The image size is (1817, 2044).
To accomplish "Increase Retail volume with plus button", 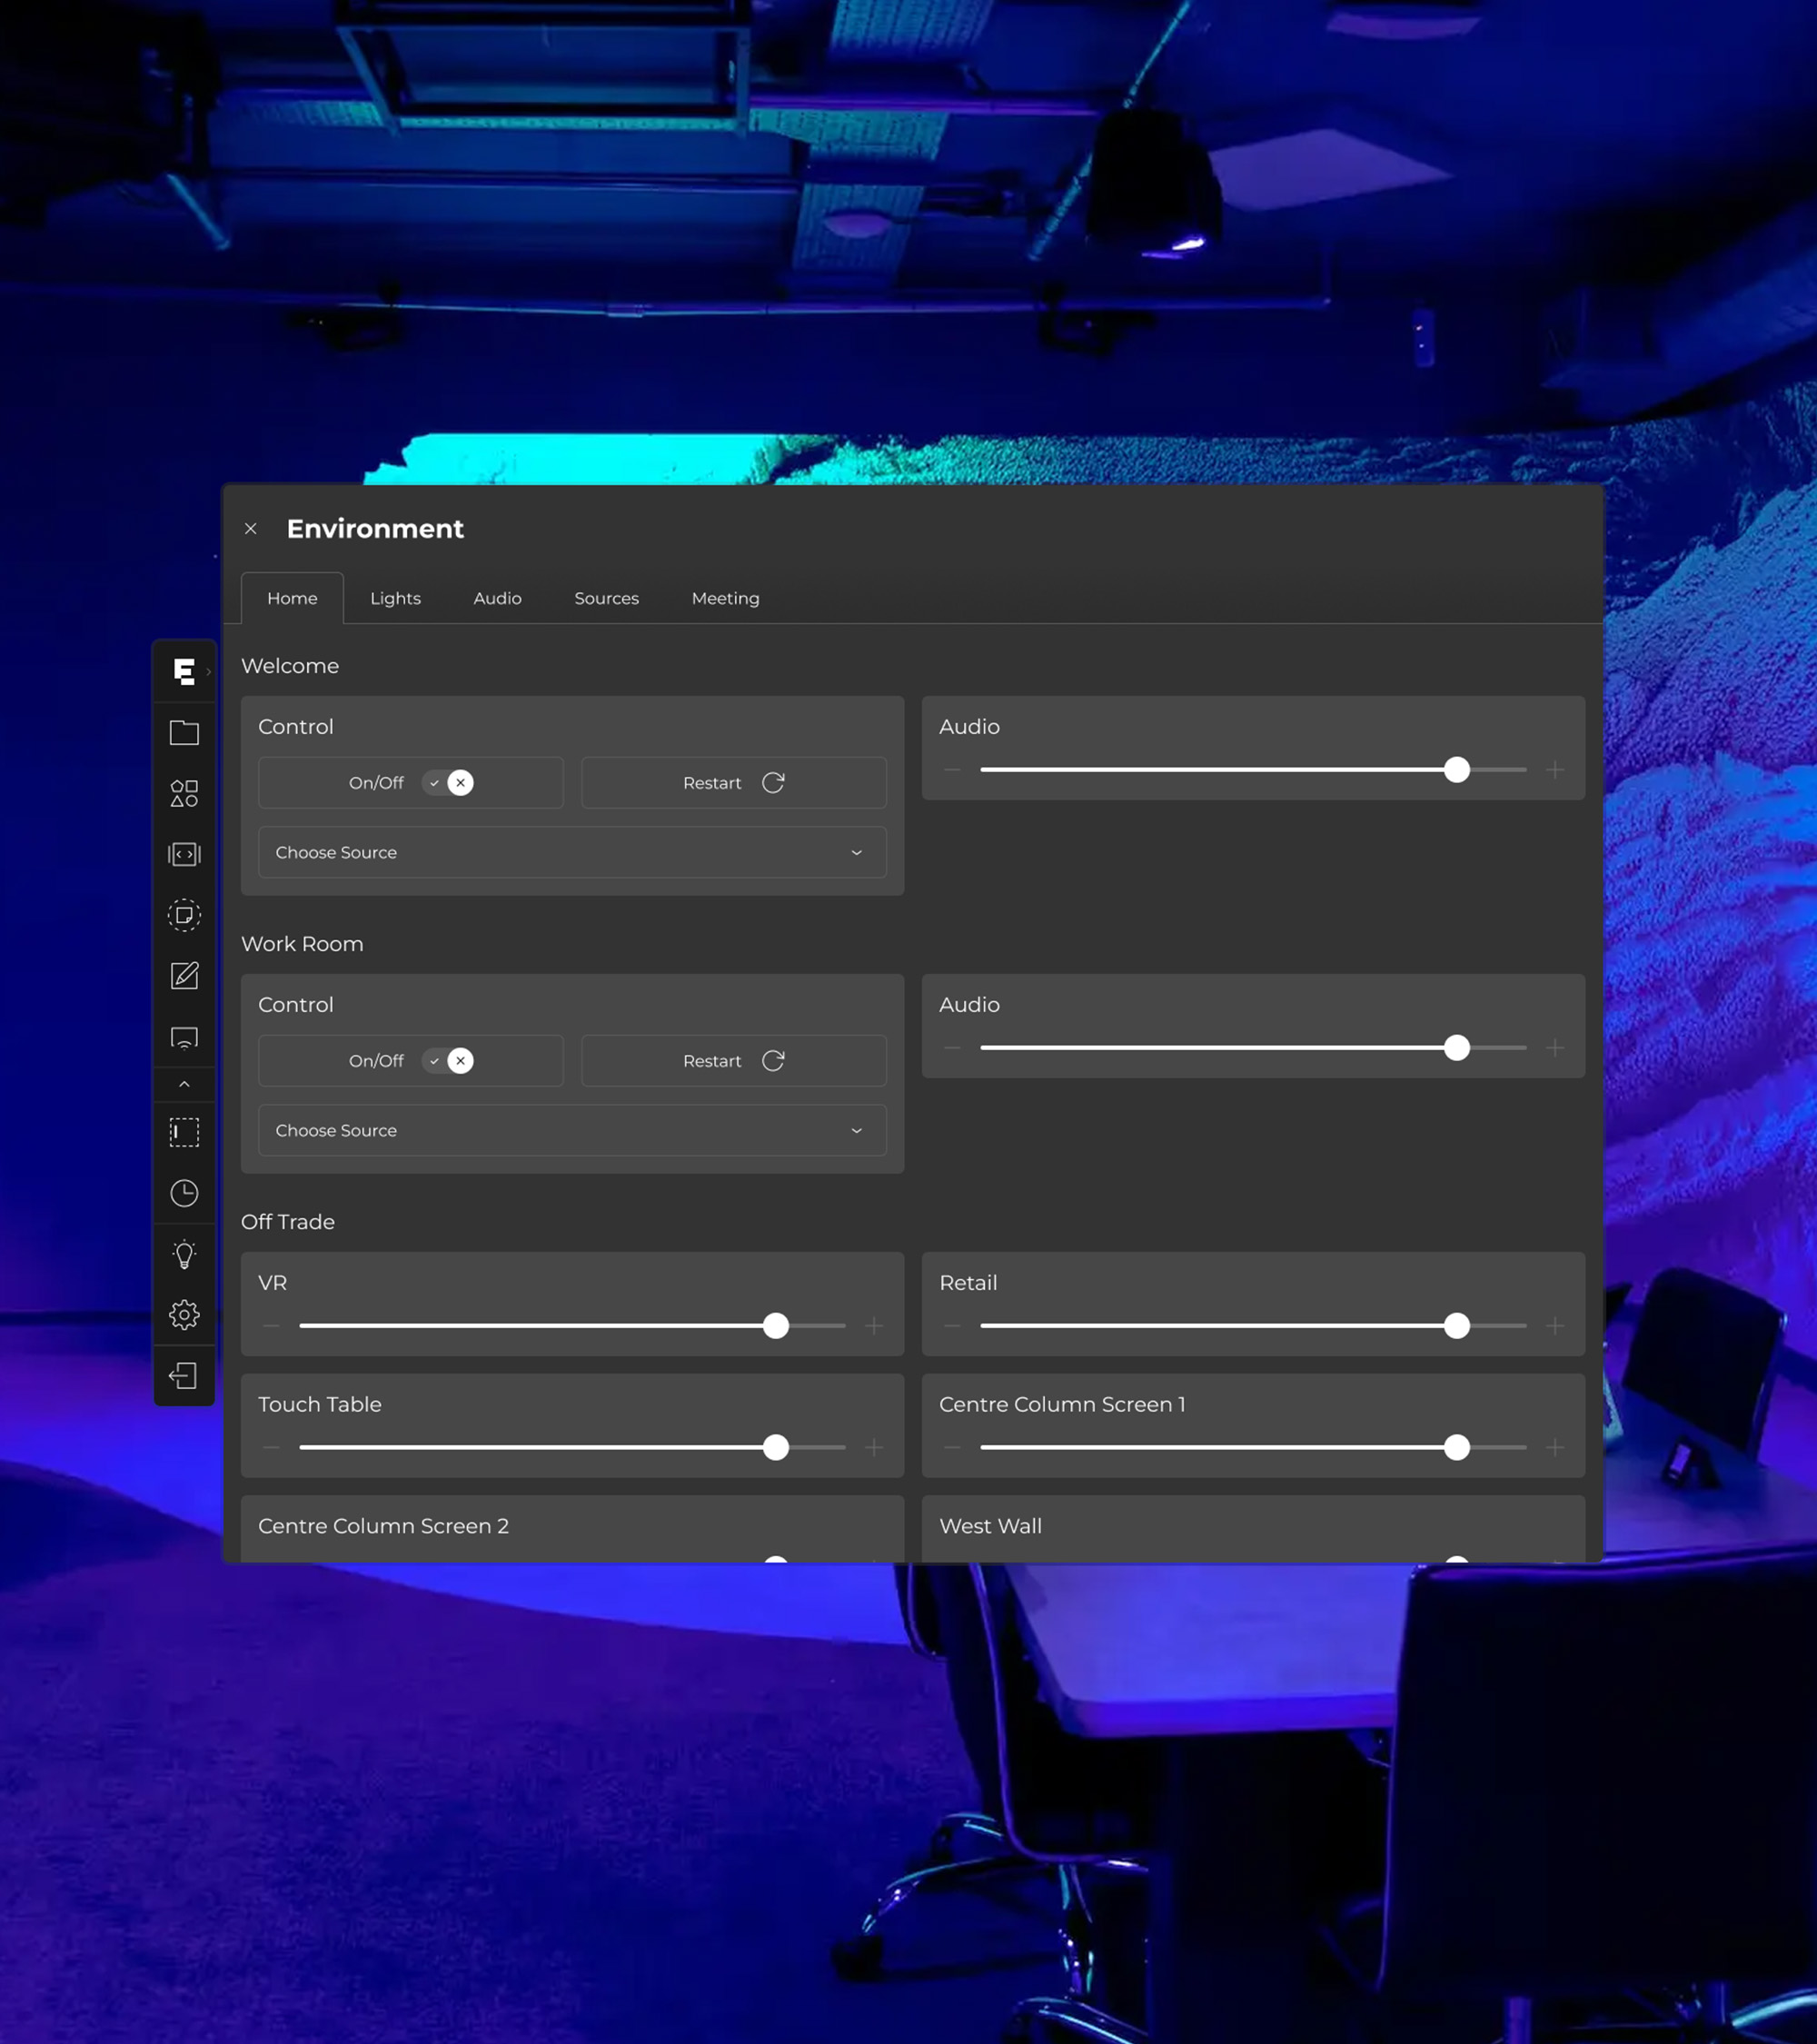I will 1555,1326.
